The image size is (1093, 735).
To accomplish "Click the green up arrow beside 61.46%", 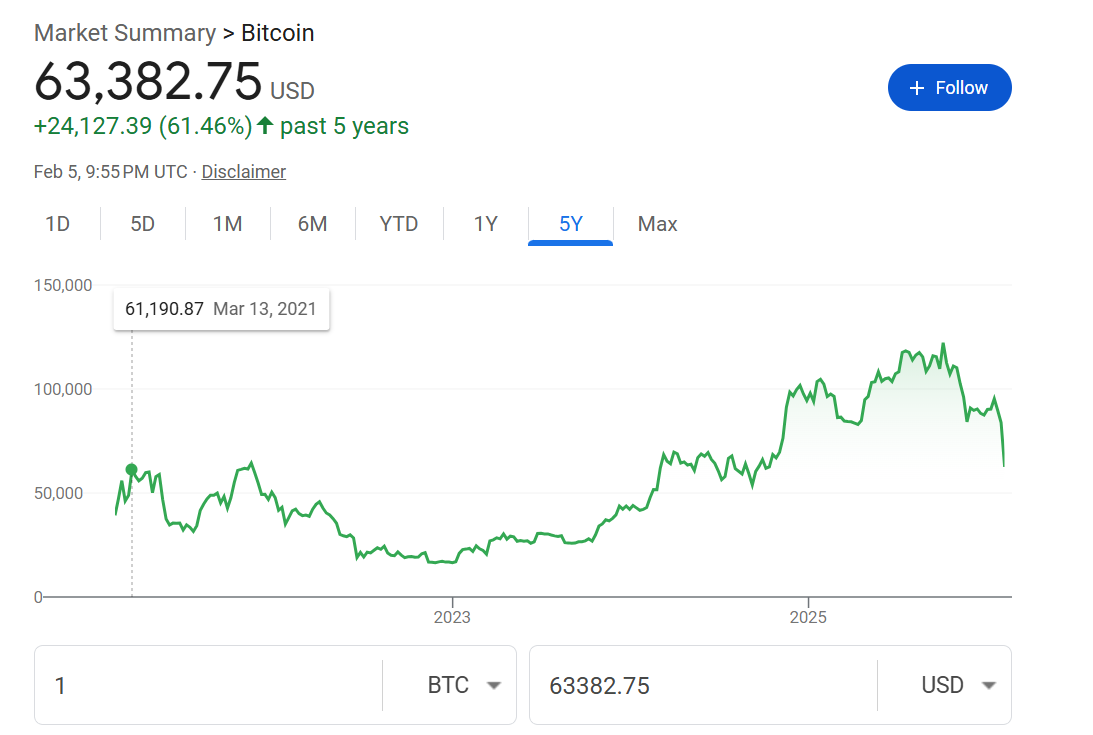I will point(265,126).
